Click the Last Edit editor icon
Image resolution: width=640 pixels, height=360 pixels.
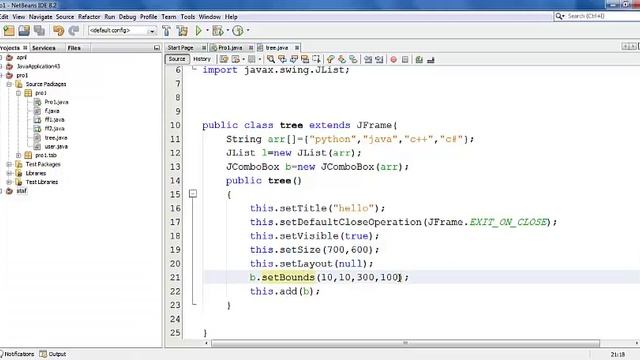click(x=224, y=60)
